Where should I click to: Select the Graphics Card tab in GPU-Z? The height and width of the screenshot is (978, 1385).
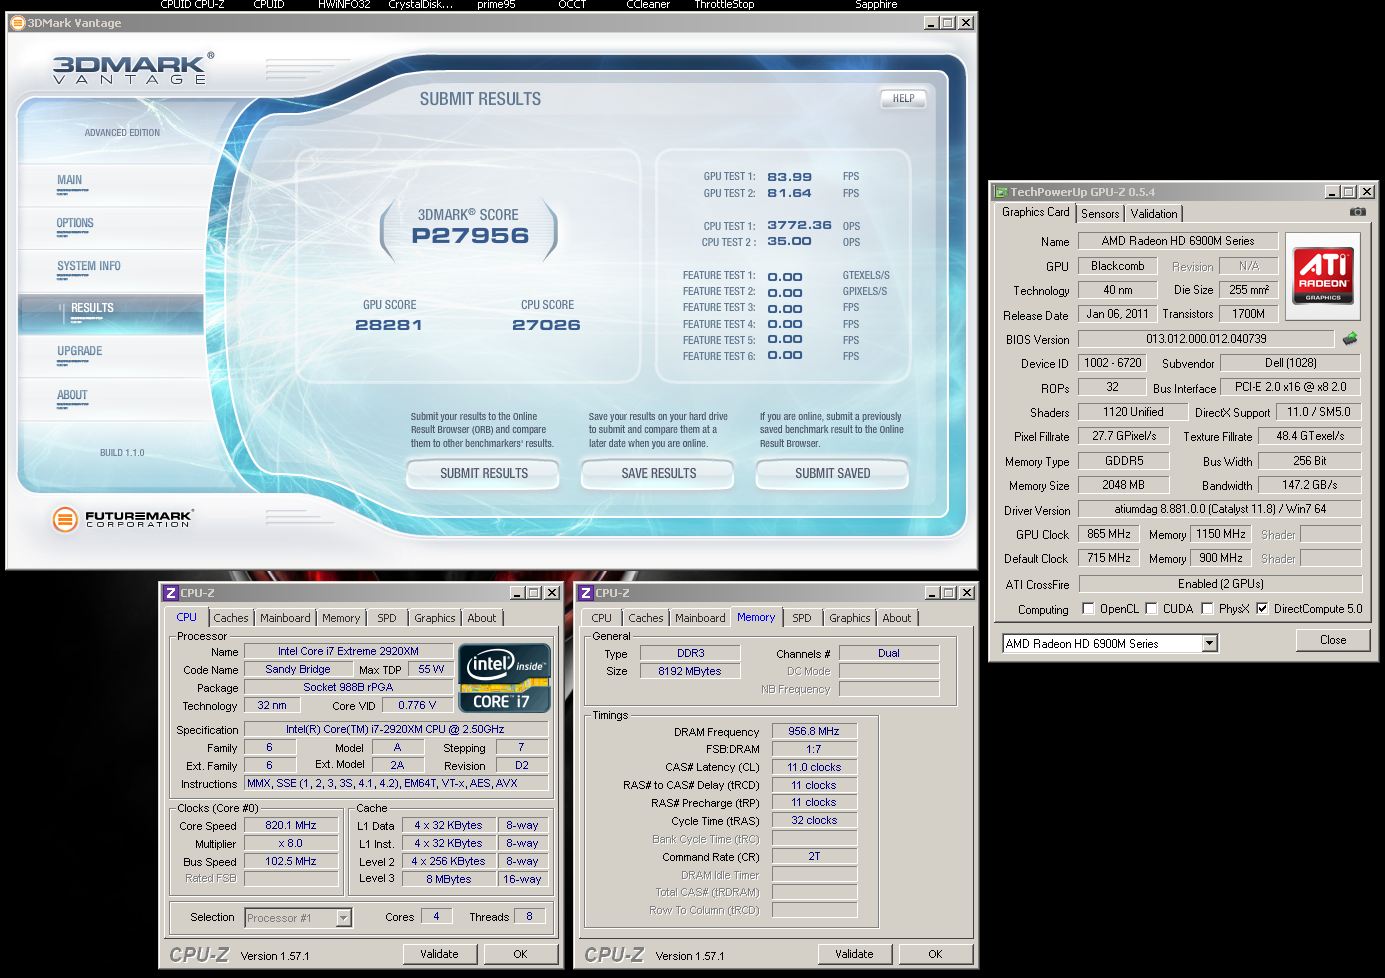[x=1035, y=212]
